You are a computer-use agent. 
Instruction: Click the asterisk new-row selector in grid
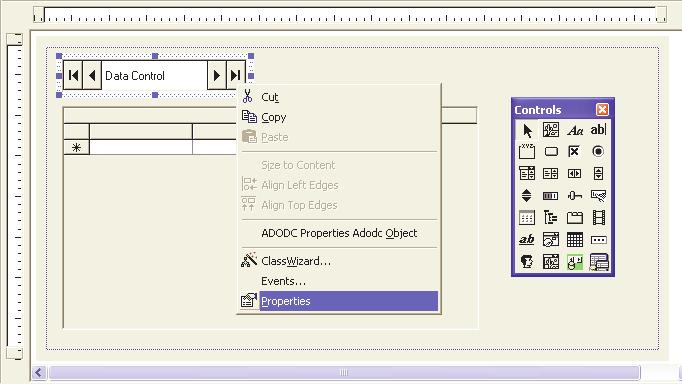[77, 147]
